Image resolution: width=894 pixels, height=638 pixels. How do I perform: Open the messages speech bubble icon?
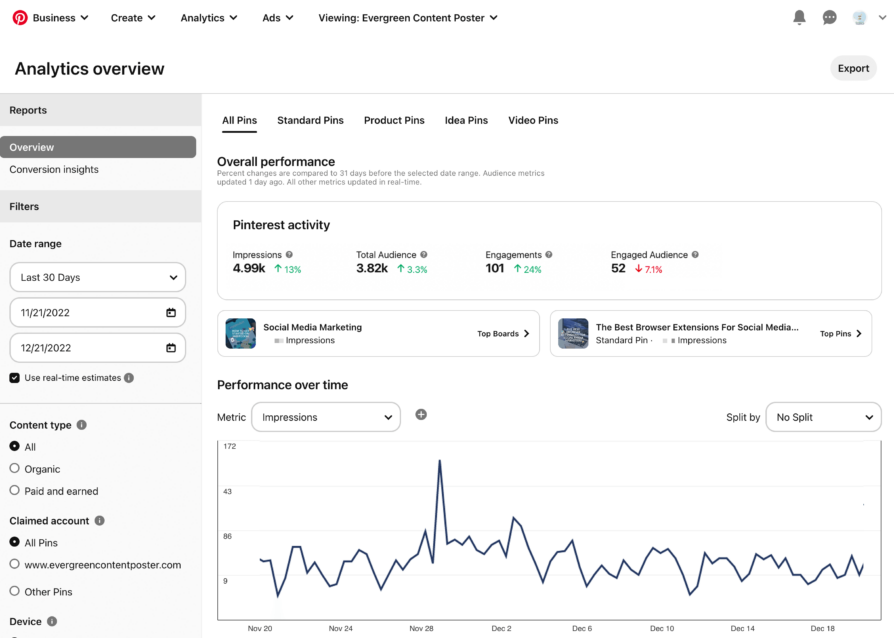829,17
